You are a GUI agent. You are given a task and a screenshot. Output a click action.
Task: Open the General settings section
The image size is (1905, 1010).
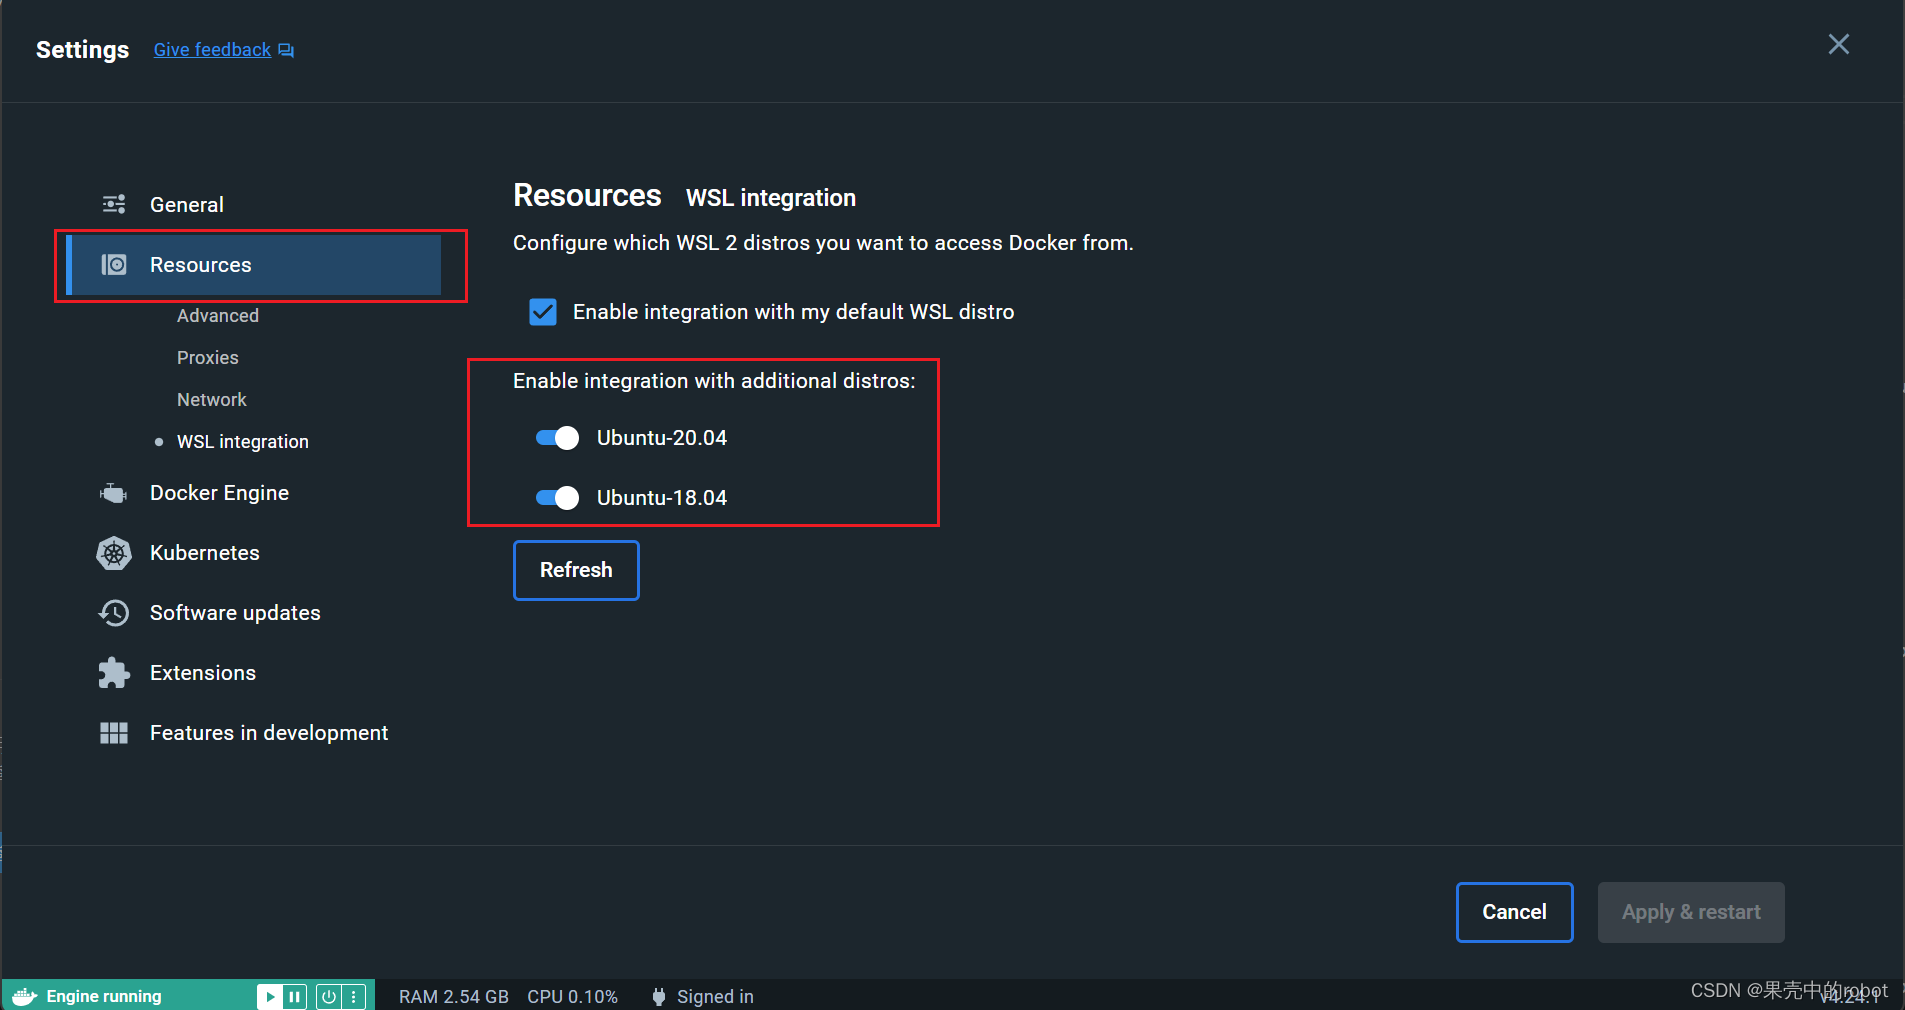(254, 204)
